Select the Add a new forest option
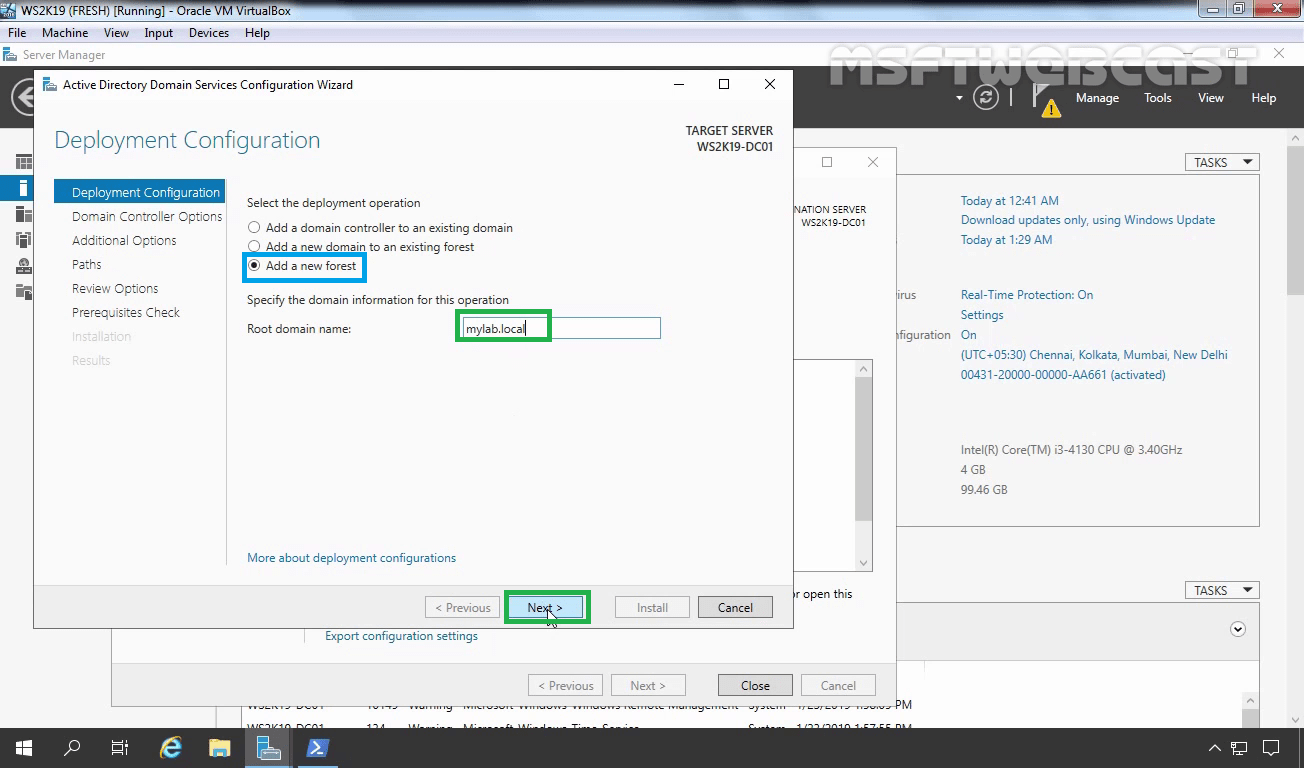This screenshot has height=768, width=1304. tap(302, 266)
